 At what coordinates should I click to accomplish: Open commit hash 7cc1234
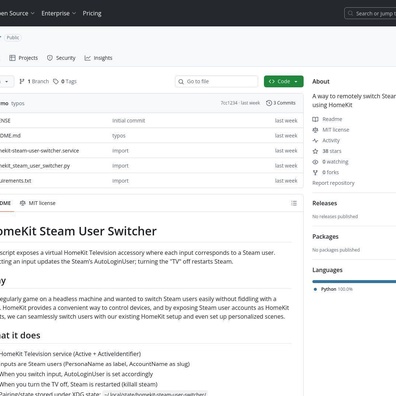[x=229, y=103]
